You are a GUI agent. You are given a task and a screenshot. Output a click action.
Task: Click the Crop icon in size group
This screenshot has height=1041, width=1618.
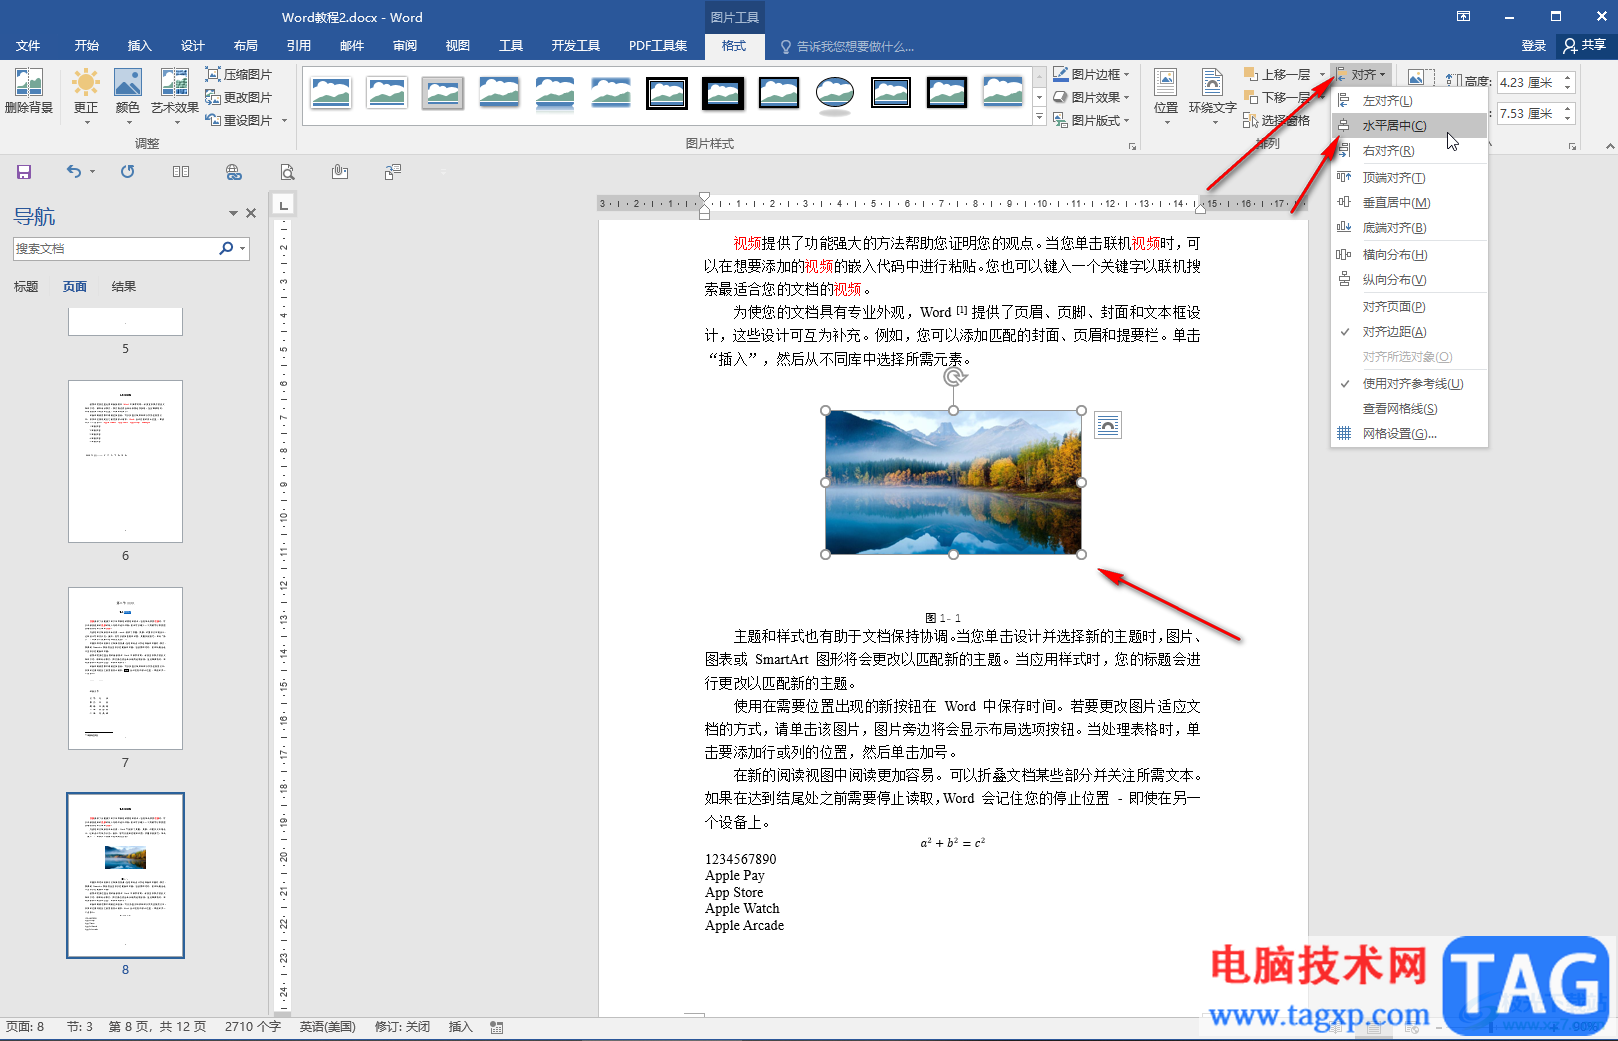(x=1417, y=78)
